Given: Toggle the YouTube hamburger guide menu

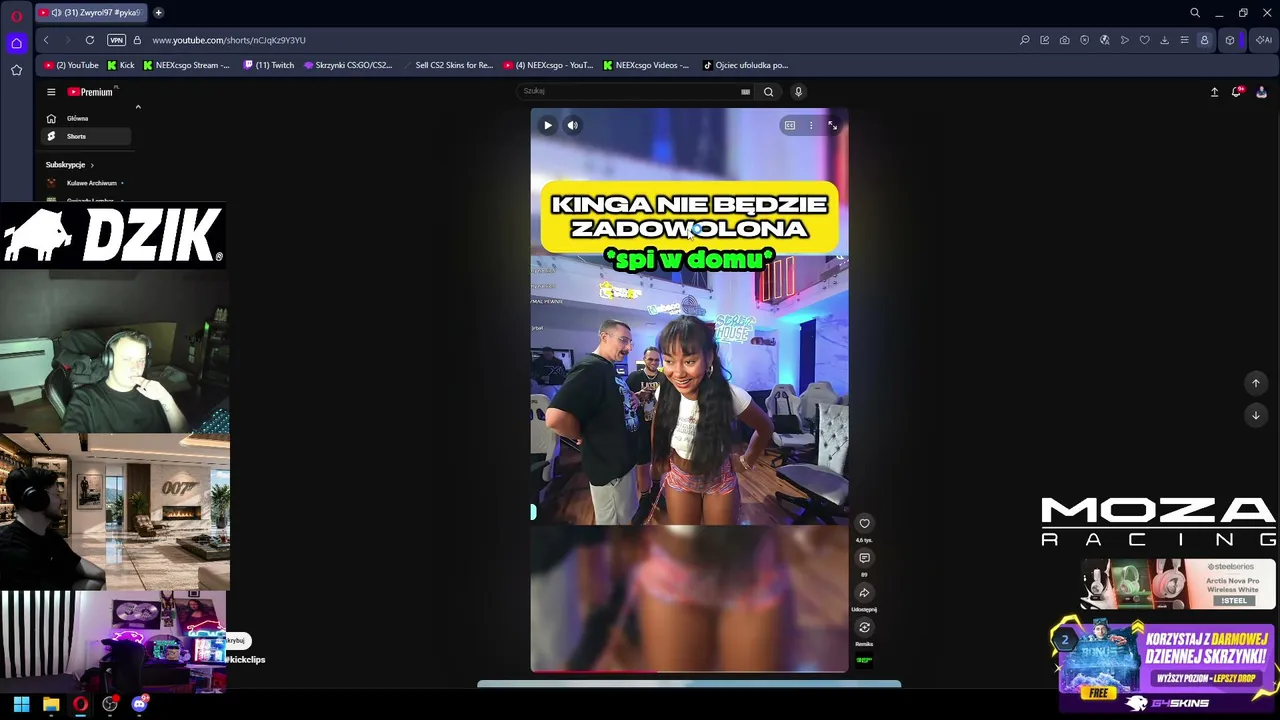Looking at the screenshot, I should [x=51, y=92].
